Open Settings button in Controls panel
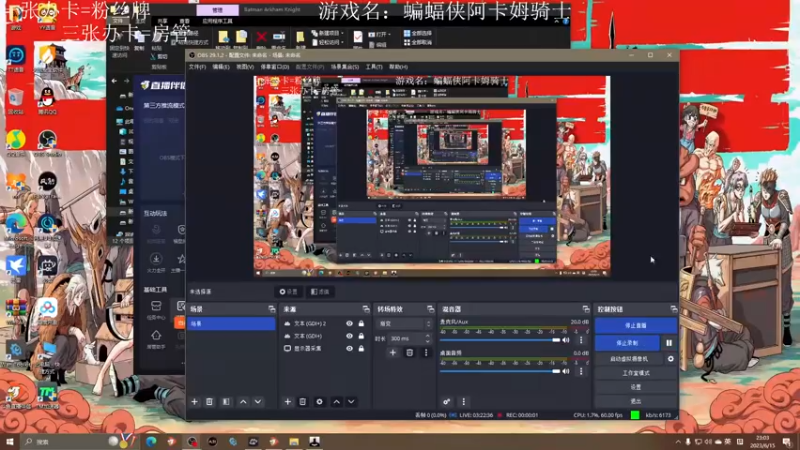 coord(636,387)
